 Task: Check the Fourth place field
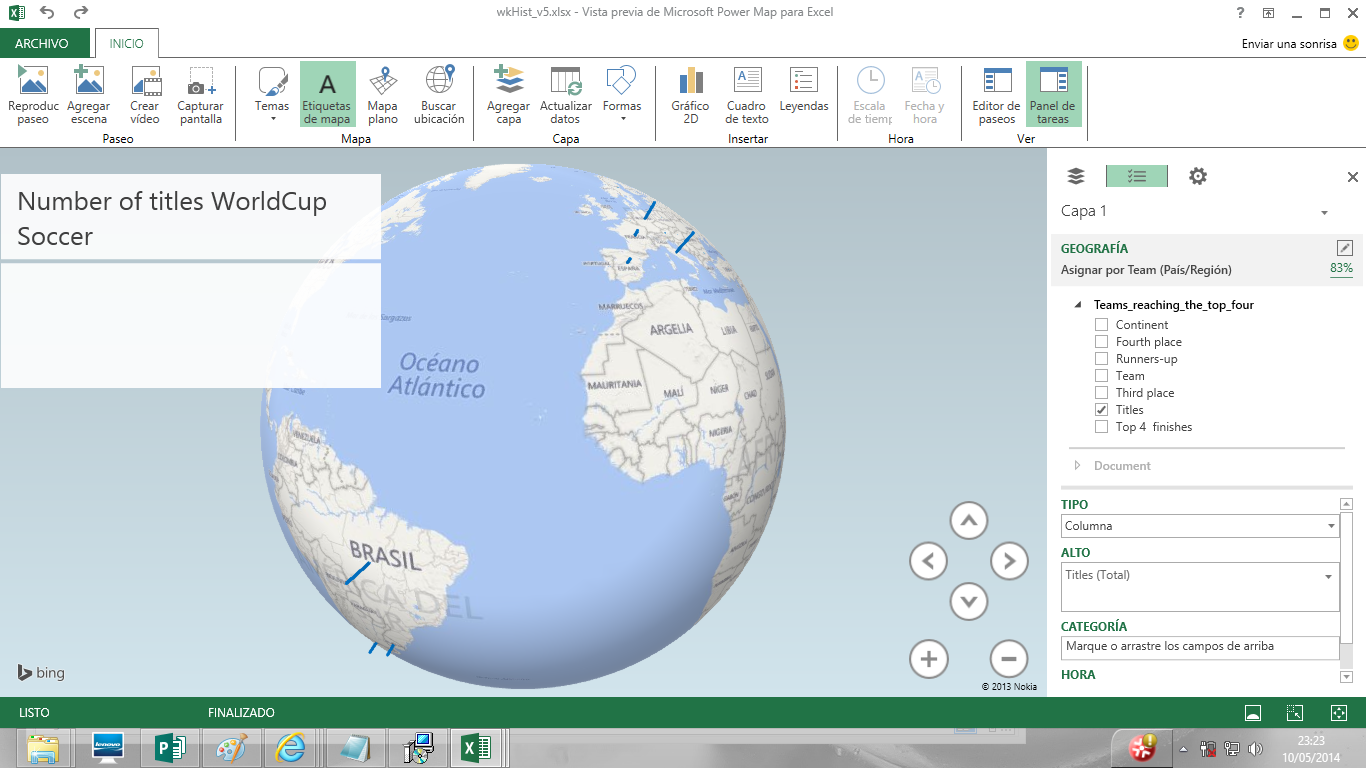click(1101, 341)
